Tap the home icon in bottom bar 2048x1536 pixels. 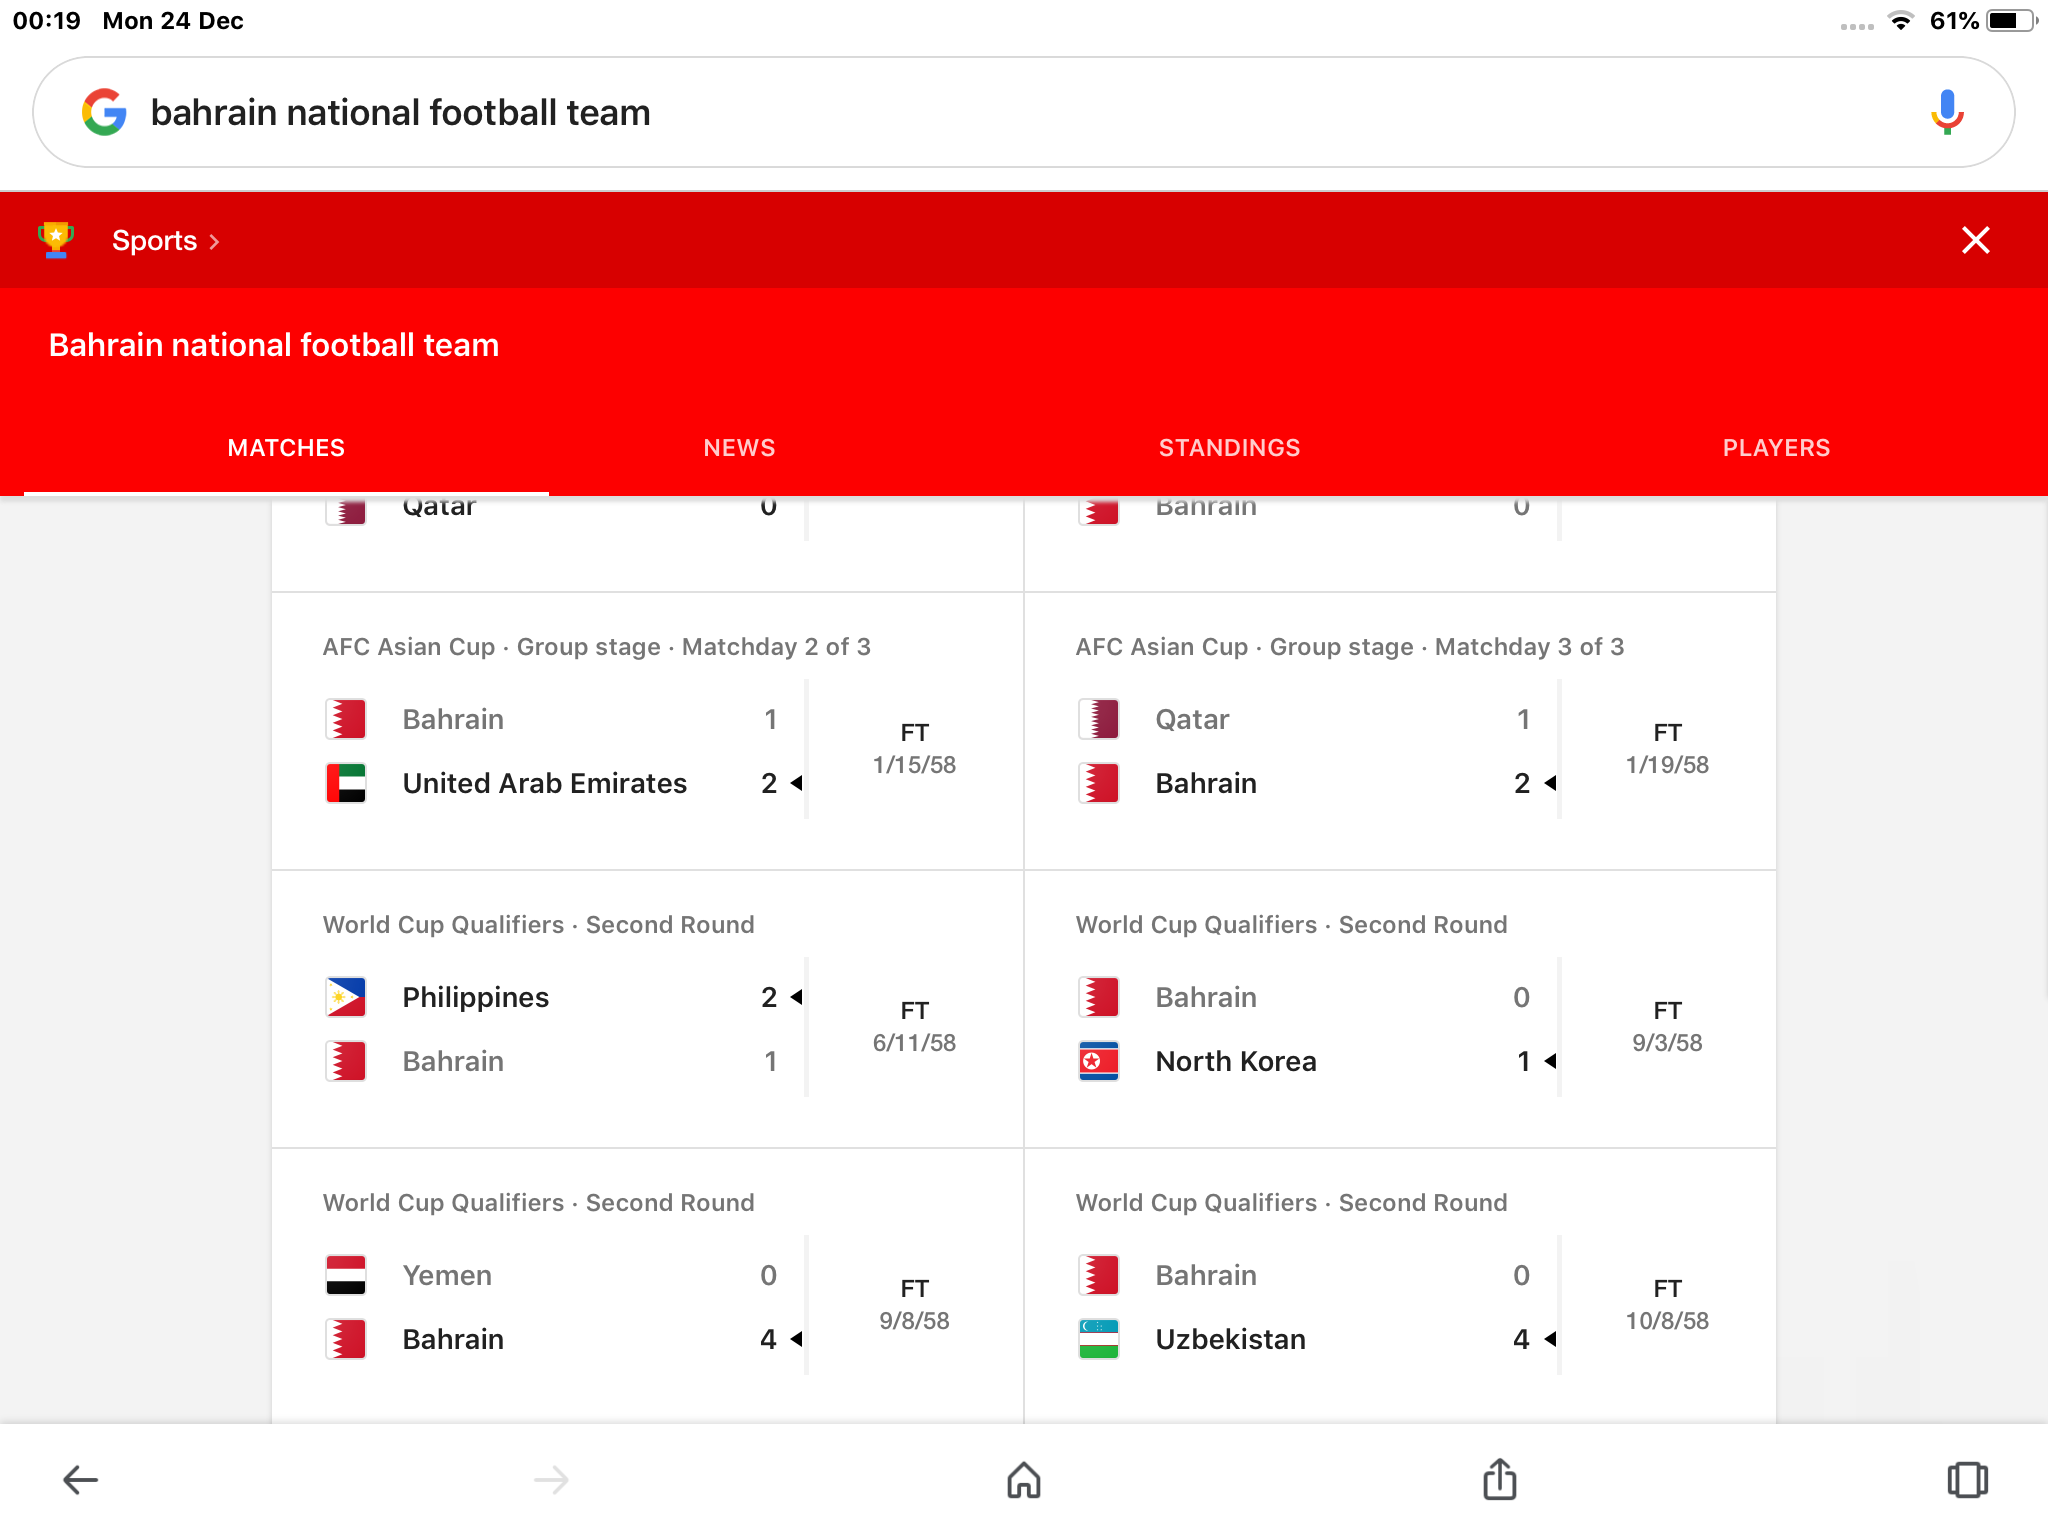(x=1024, y=1480)
